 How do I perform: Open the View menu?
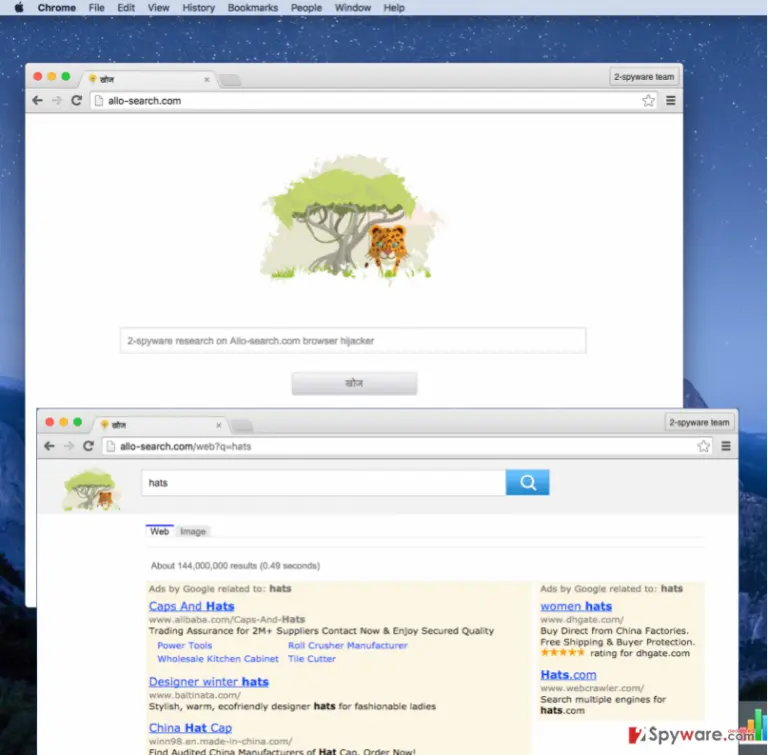[x=158, y=8]
